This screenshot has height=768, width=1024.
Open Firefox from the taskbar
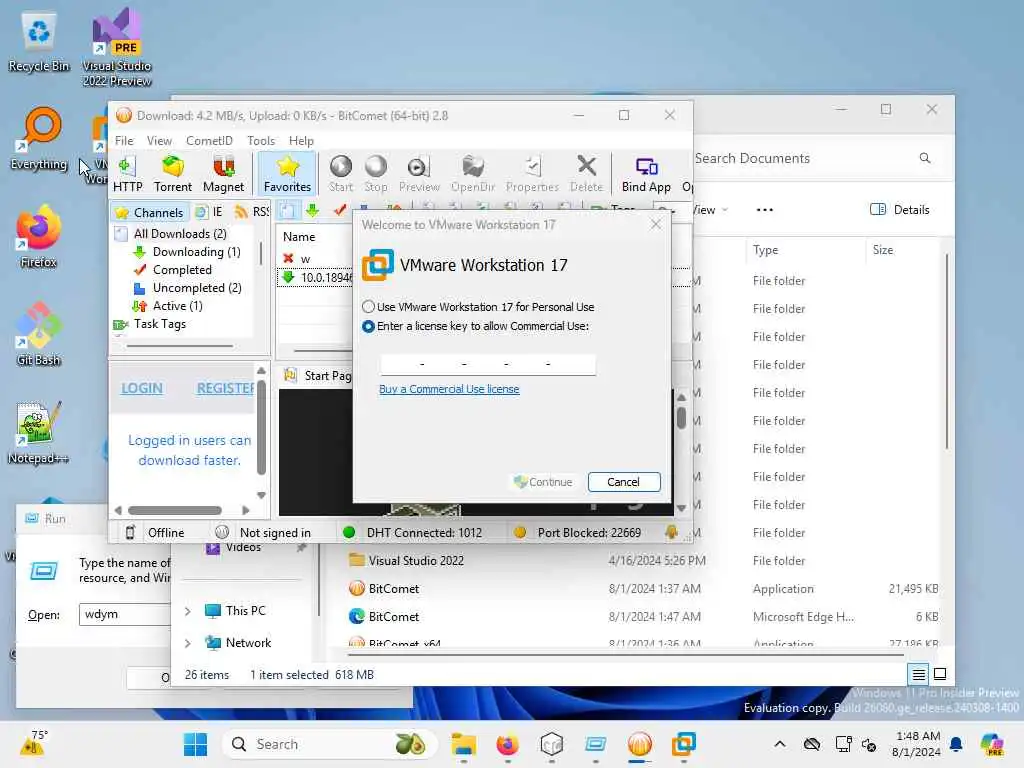tap(507, 744)
